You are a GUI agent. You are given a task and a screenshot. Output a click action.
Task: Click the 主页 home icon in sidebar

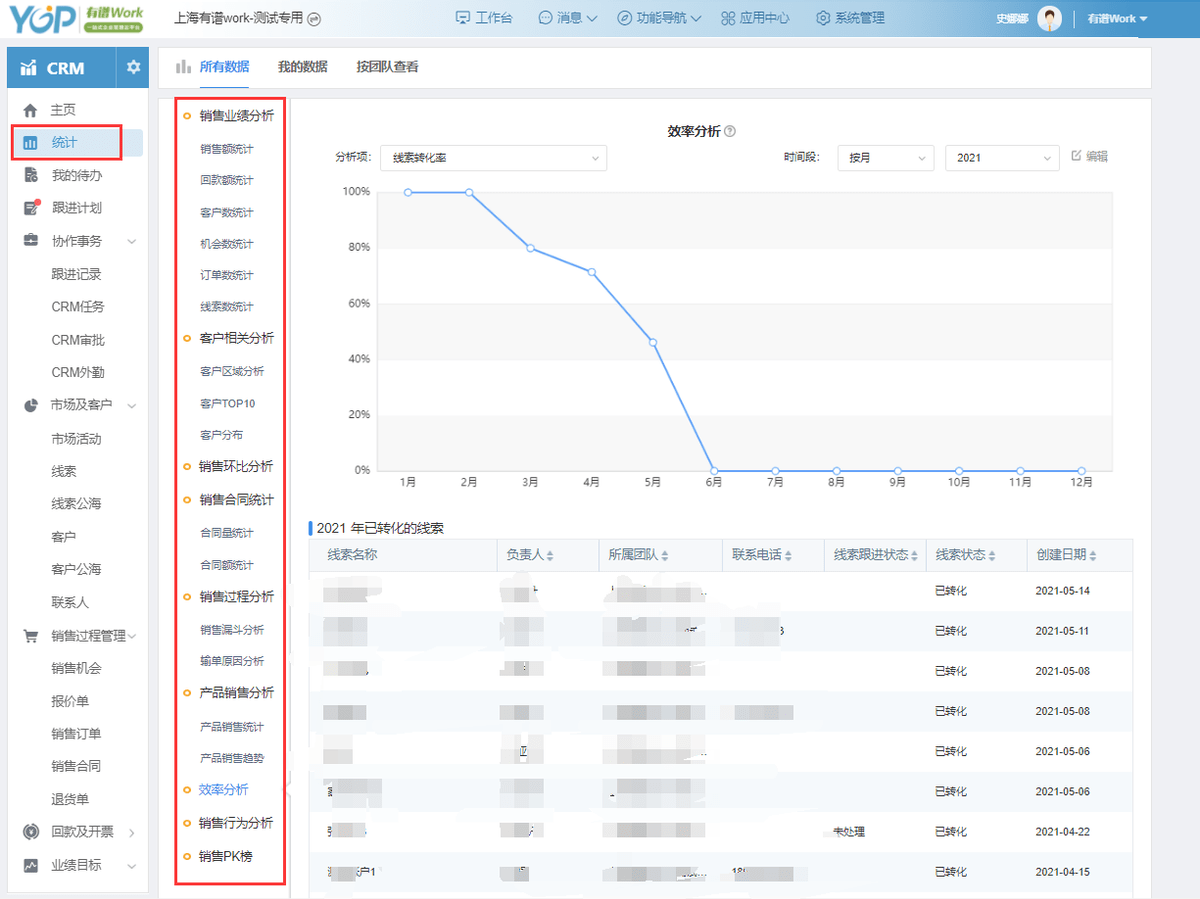point(32,108)
